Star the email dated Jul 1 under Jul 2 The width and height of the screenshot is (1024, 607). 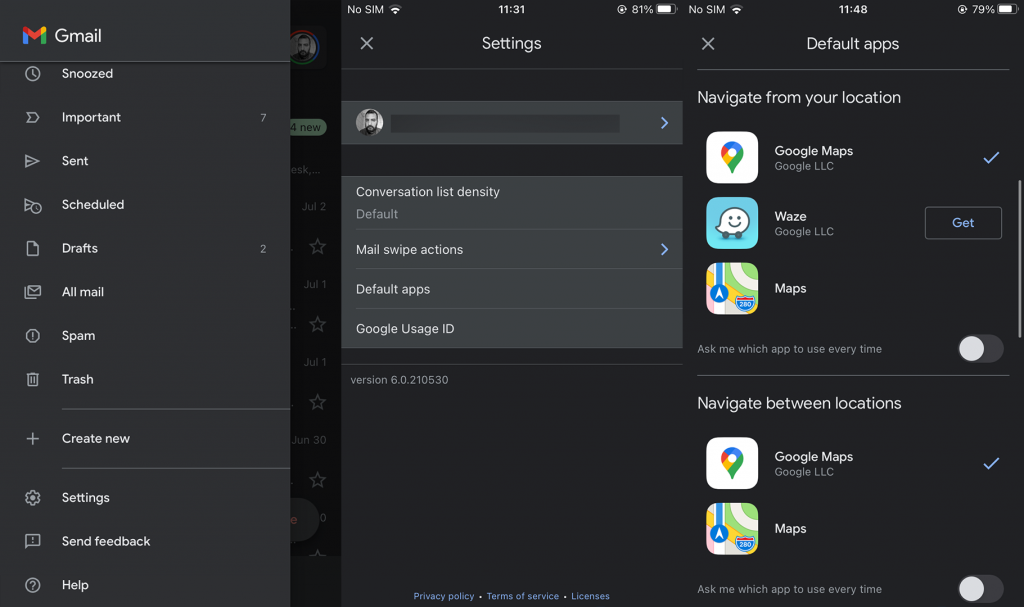click(317, 324)
